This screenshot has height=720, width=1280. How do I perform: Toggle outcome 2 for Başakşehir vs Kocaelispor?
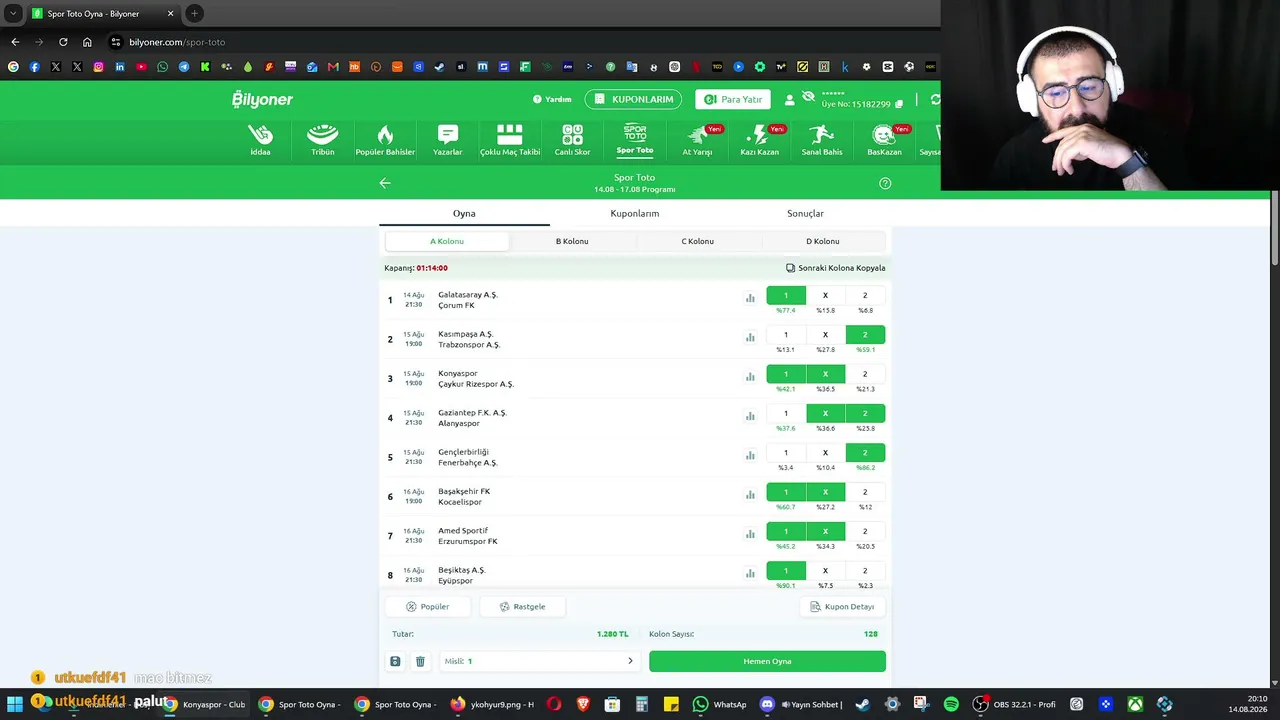click(865, 492)
